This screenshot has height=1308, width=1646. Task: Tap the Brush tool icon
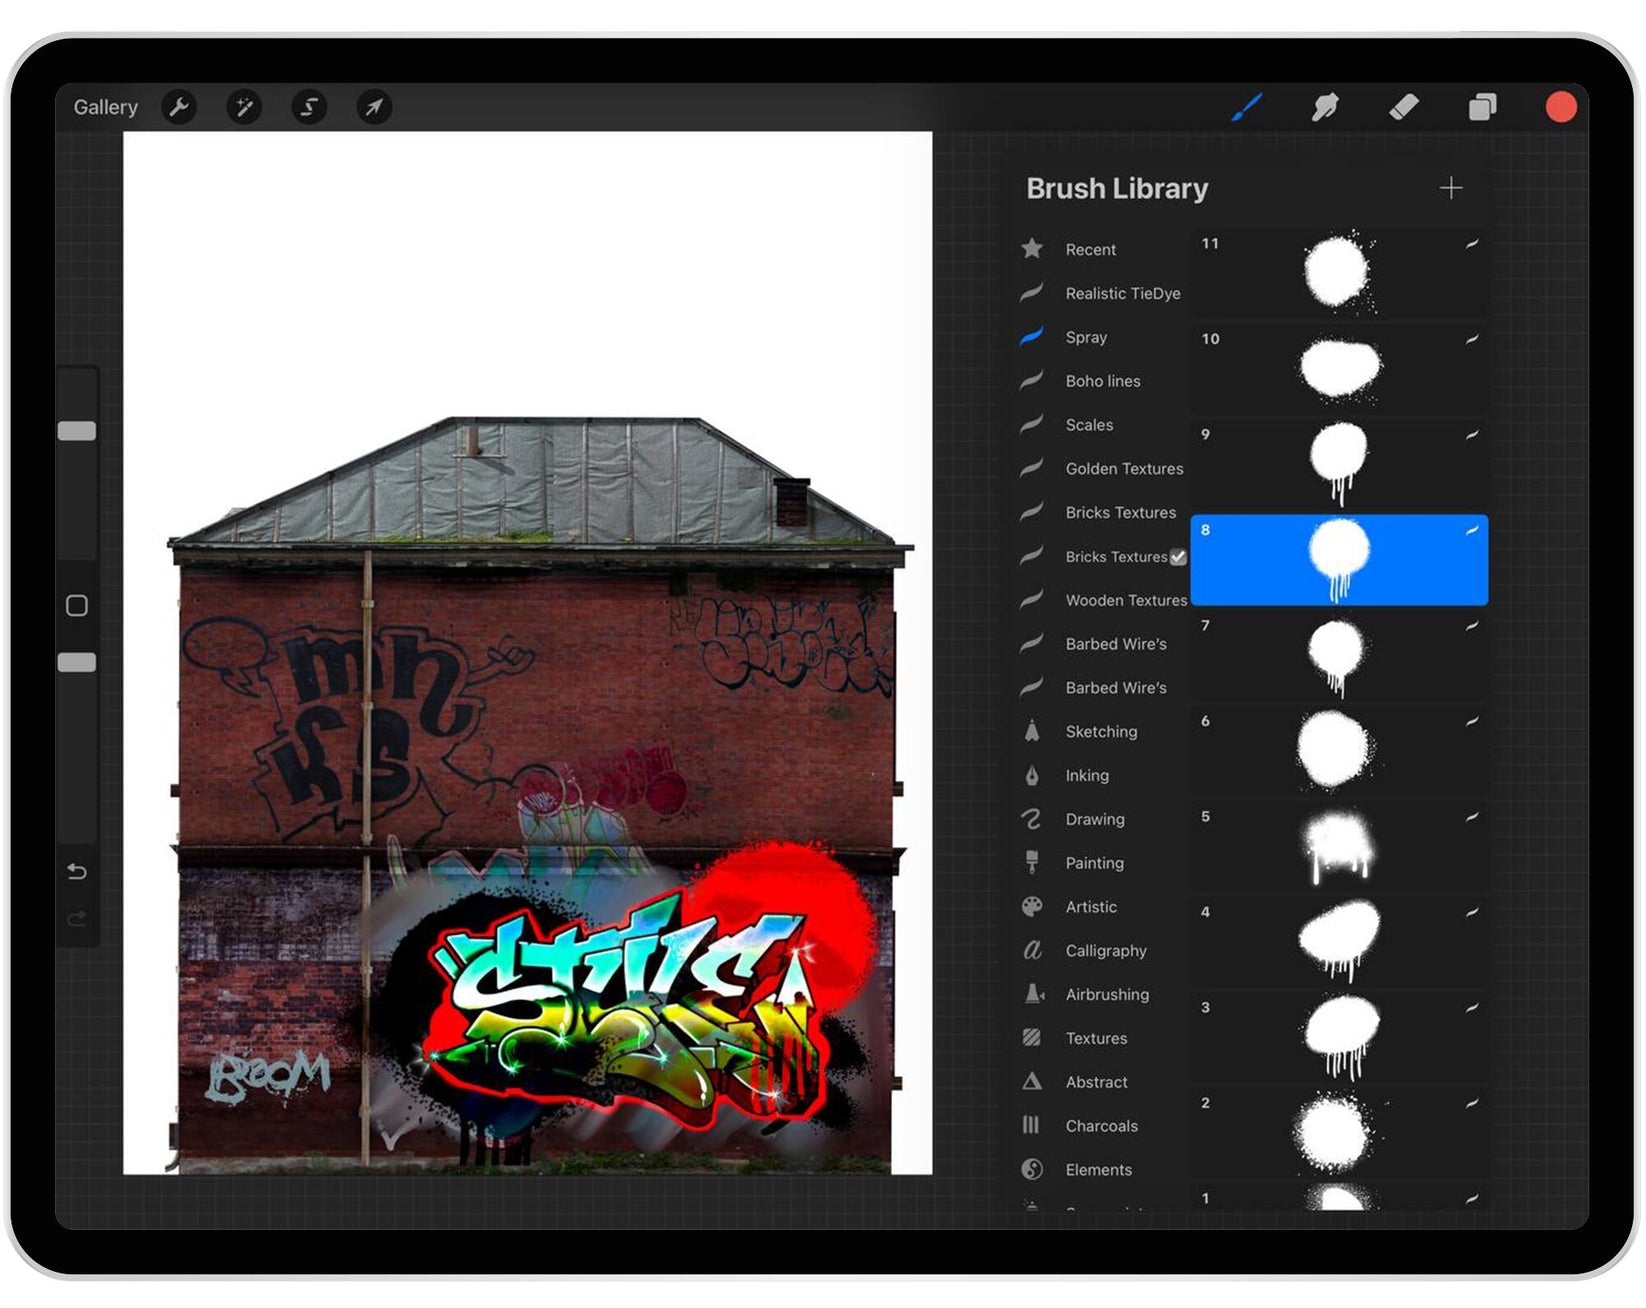pyautogui.click(x=1246, y=107)
